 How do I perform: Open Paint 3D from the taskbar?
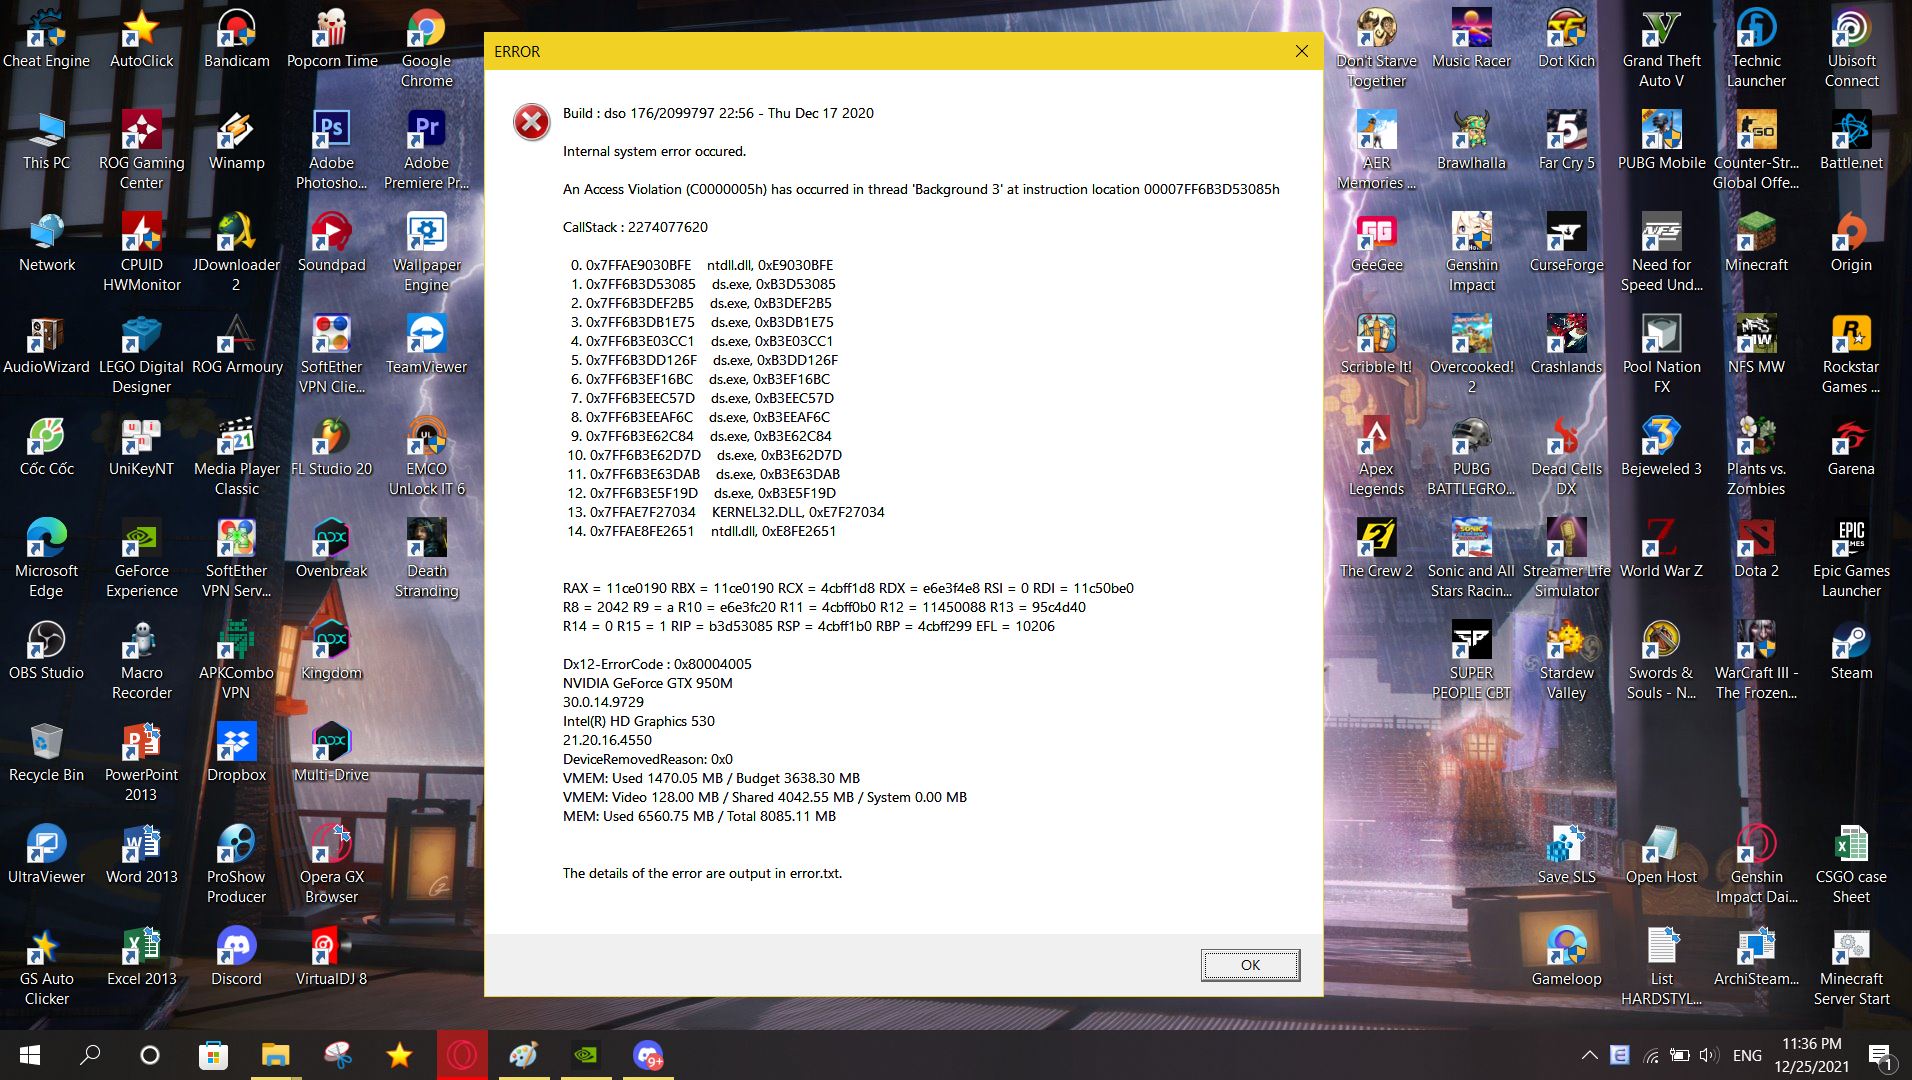point(523,1055)
